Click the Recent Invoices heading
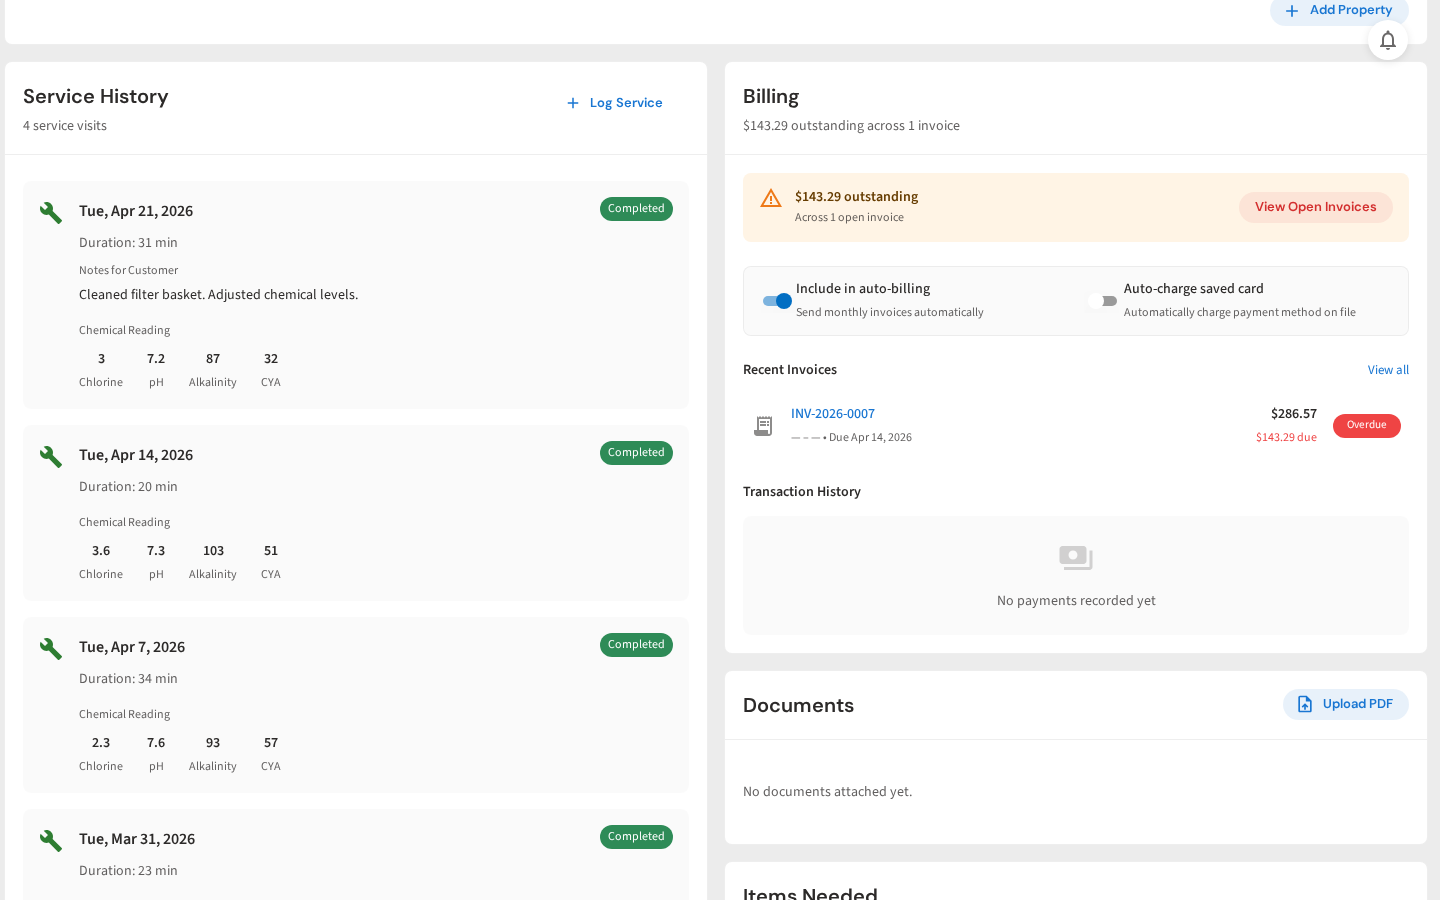This screenshot has height=900, width=1440. 790,370
